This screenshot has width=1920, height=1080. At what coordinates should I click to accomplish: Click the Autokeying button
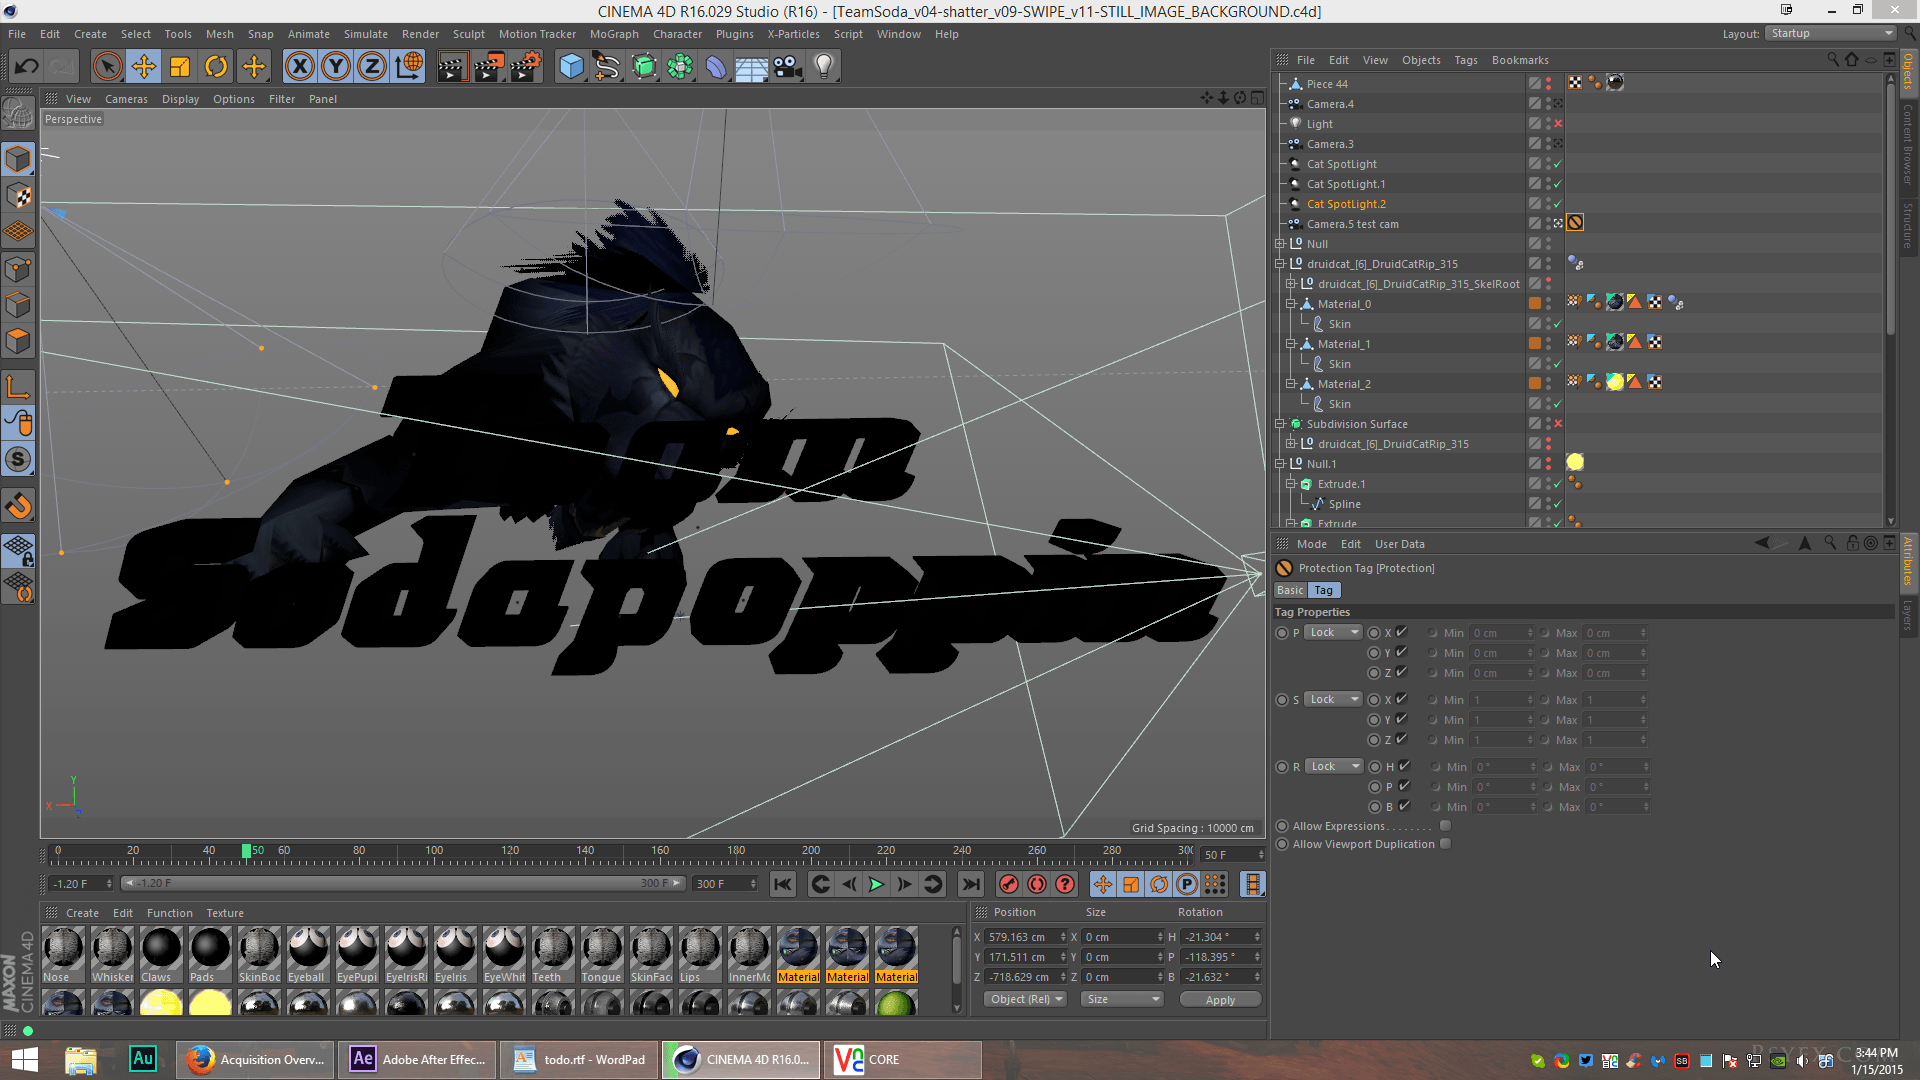[1037, 884]
